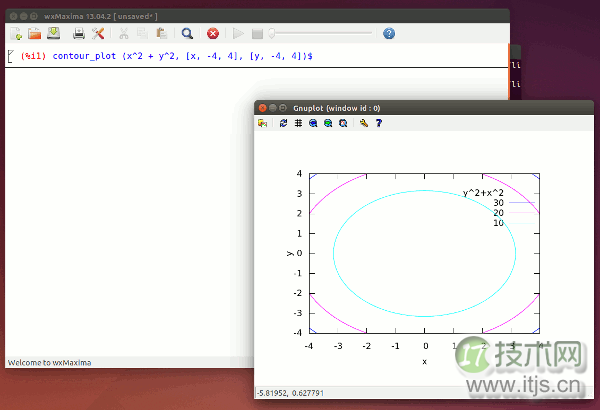Screen dimensions: 600x410
Task: Save the wxMaxima document
Action: pyautogui.click(x=54, y=33)
